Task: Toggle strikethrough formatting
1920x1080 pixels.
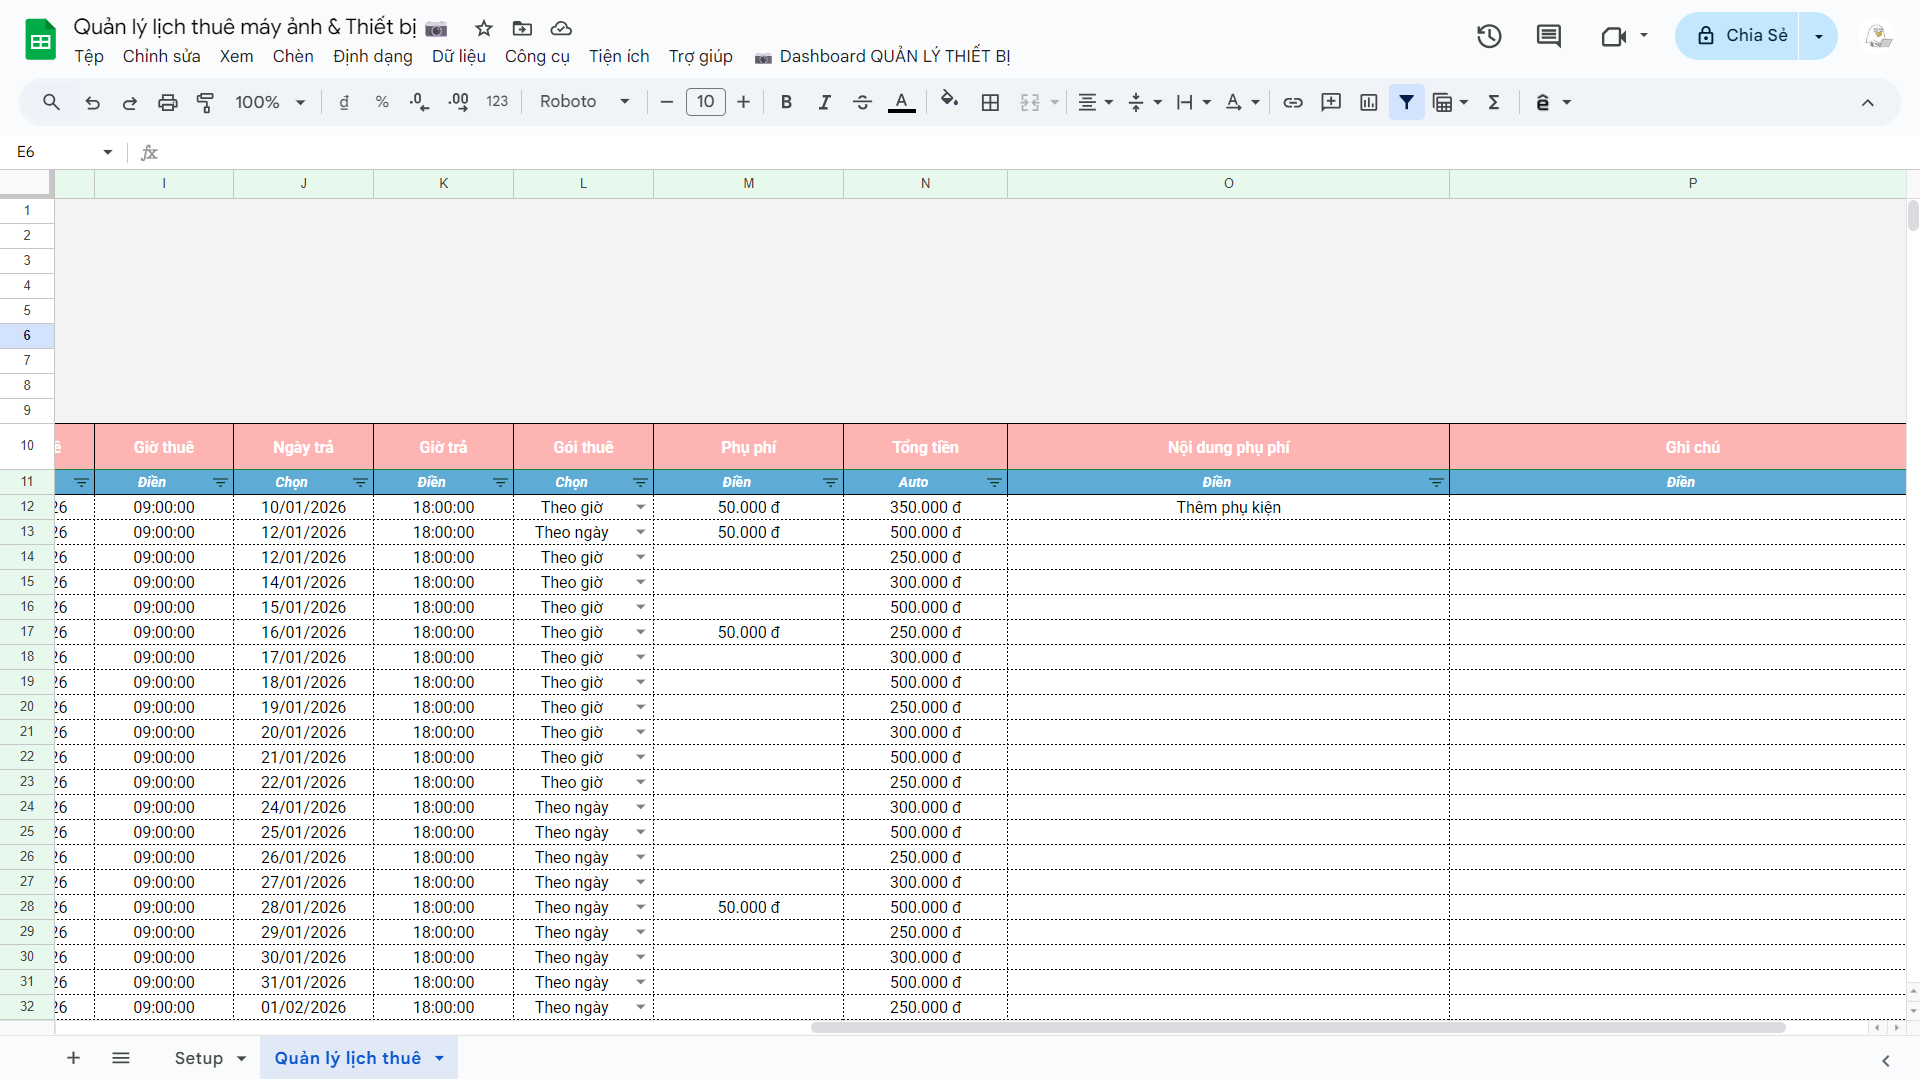Action: 862,102
